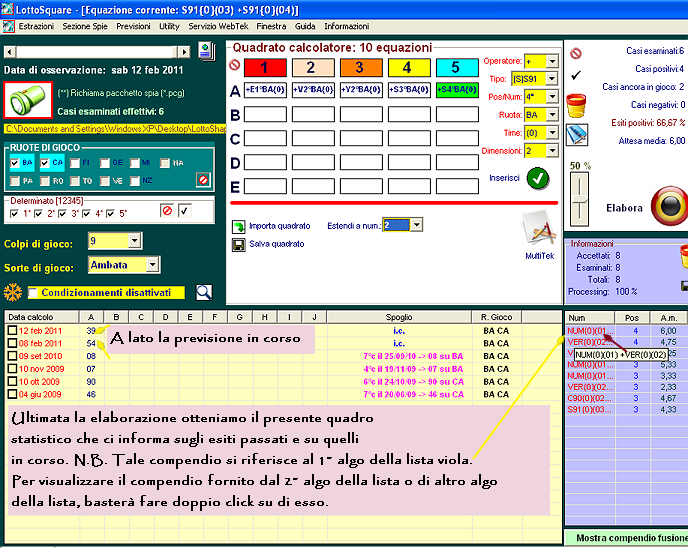Viewport: 688px width, 548px height.
Task: Toggle the 1° determinato checkbox
Action: (x=14, y=214)
